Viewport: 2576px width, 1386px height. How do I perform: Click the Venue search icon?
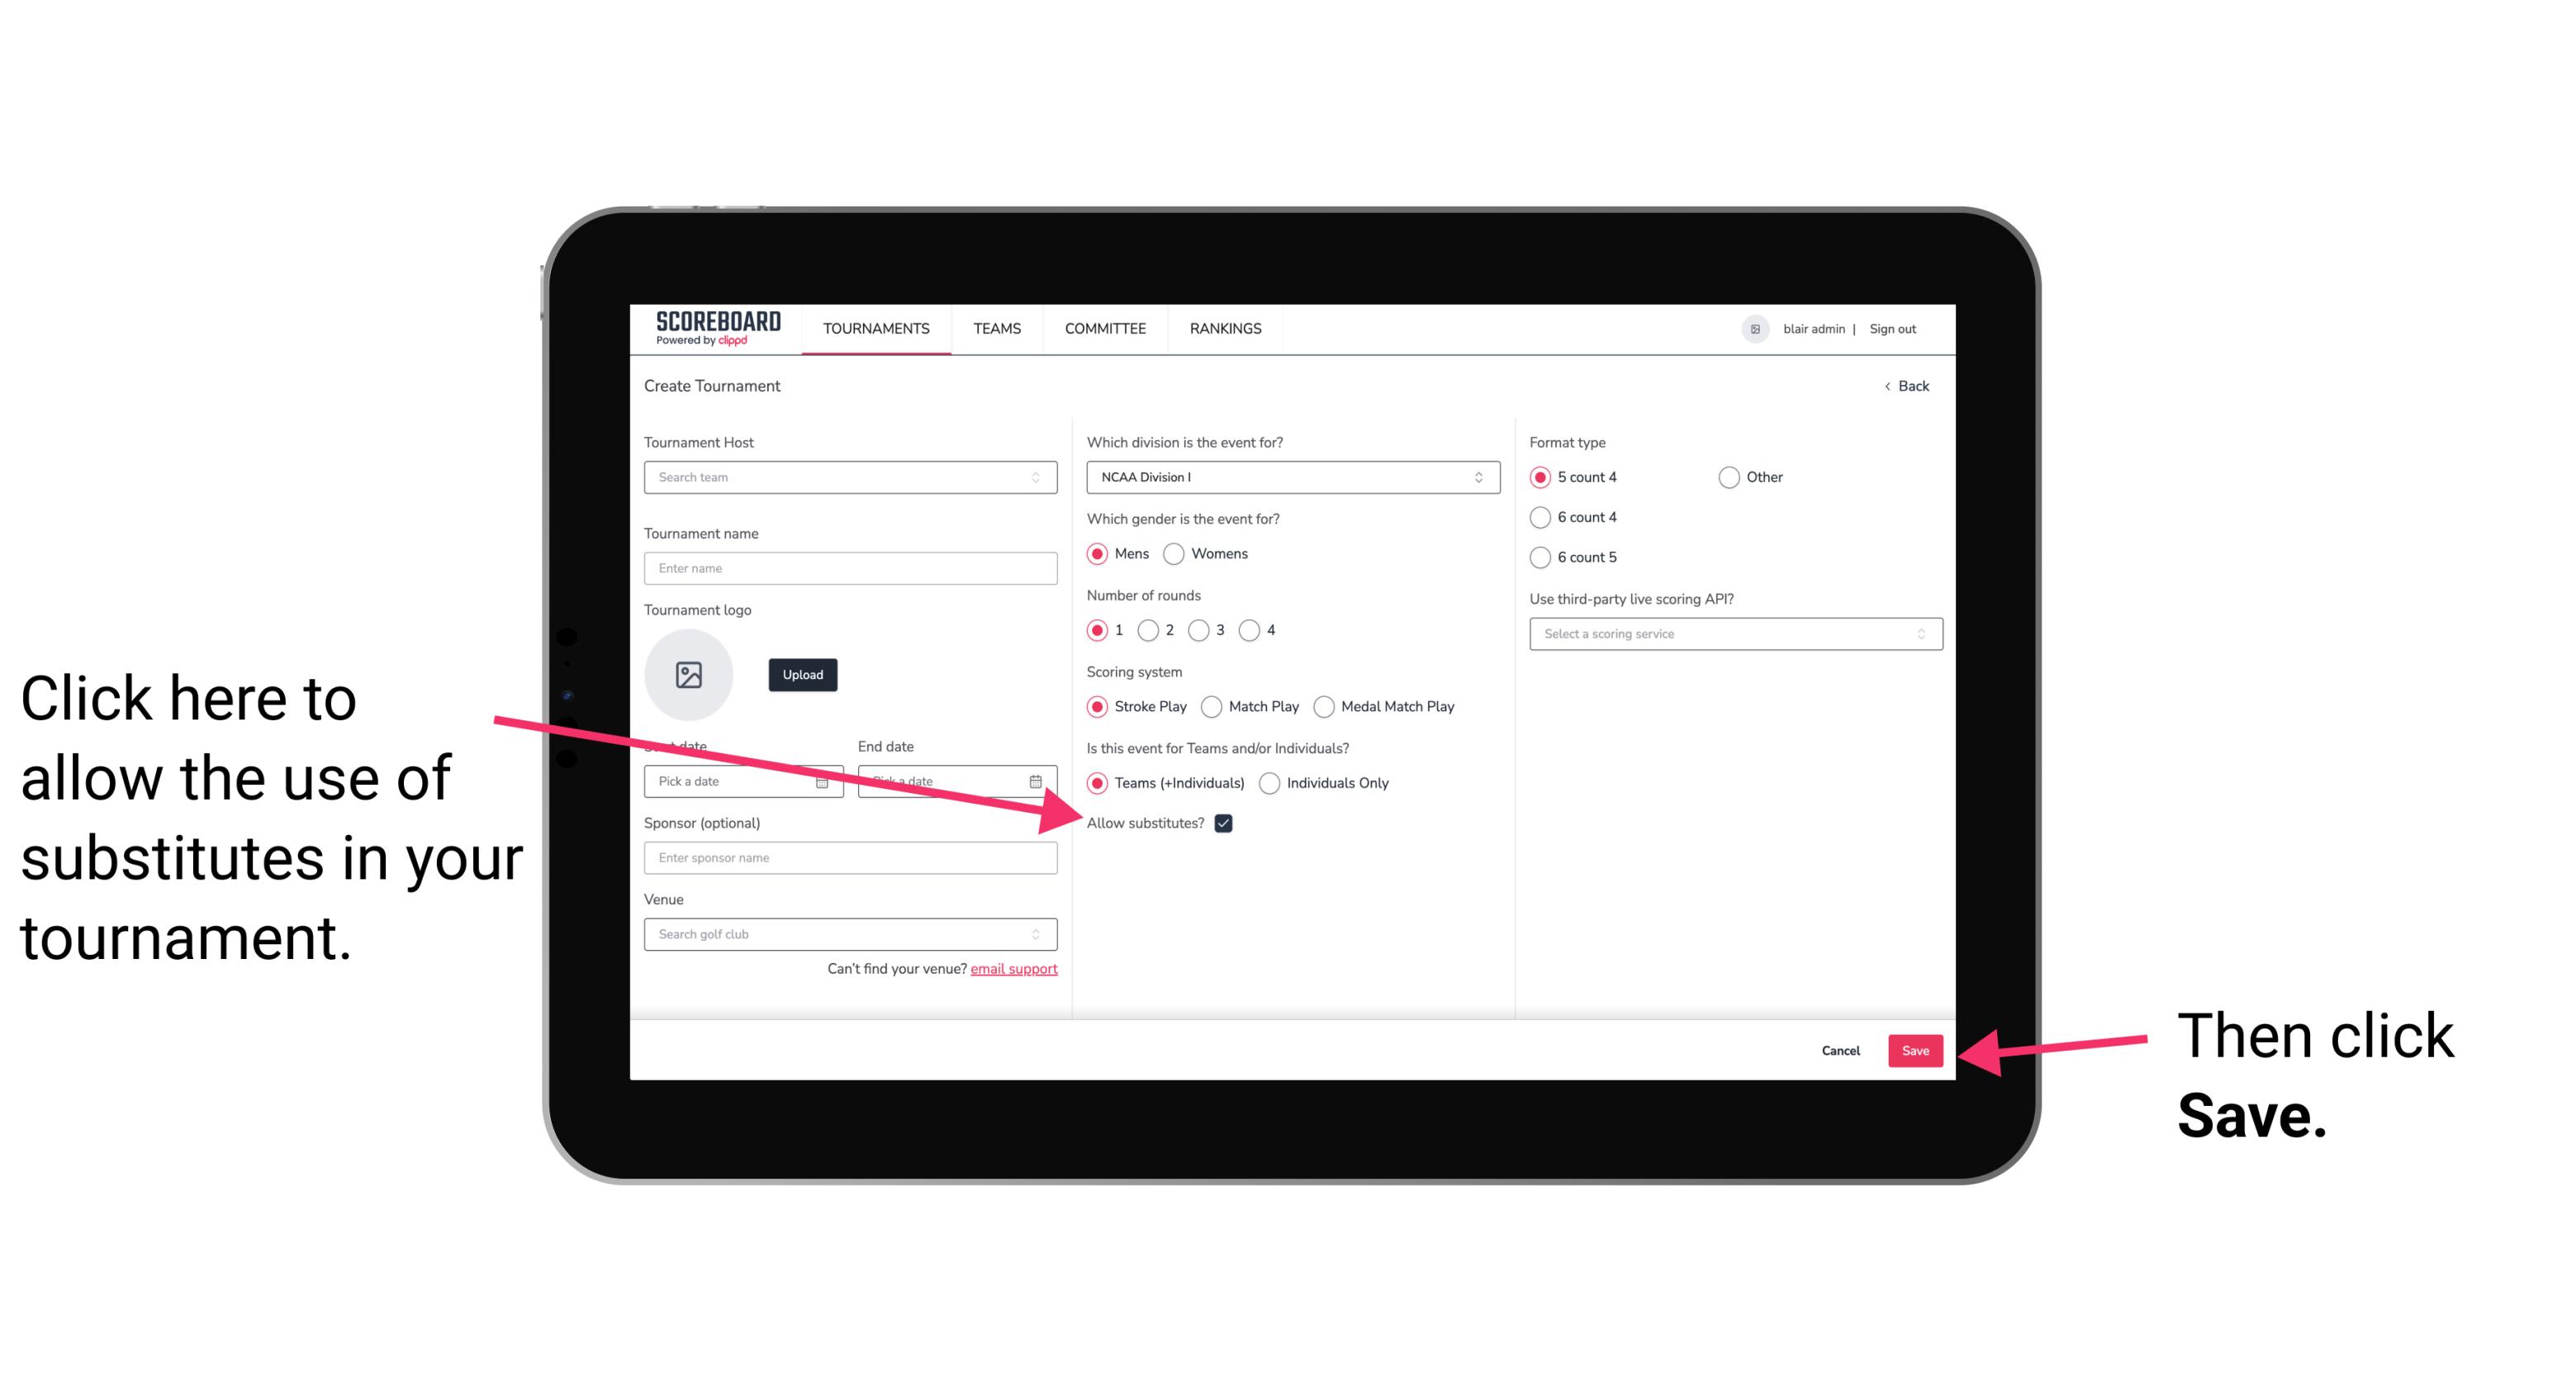click(x=1041, y=933)
